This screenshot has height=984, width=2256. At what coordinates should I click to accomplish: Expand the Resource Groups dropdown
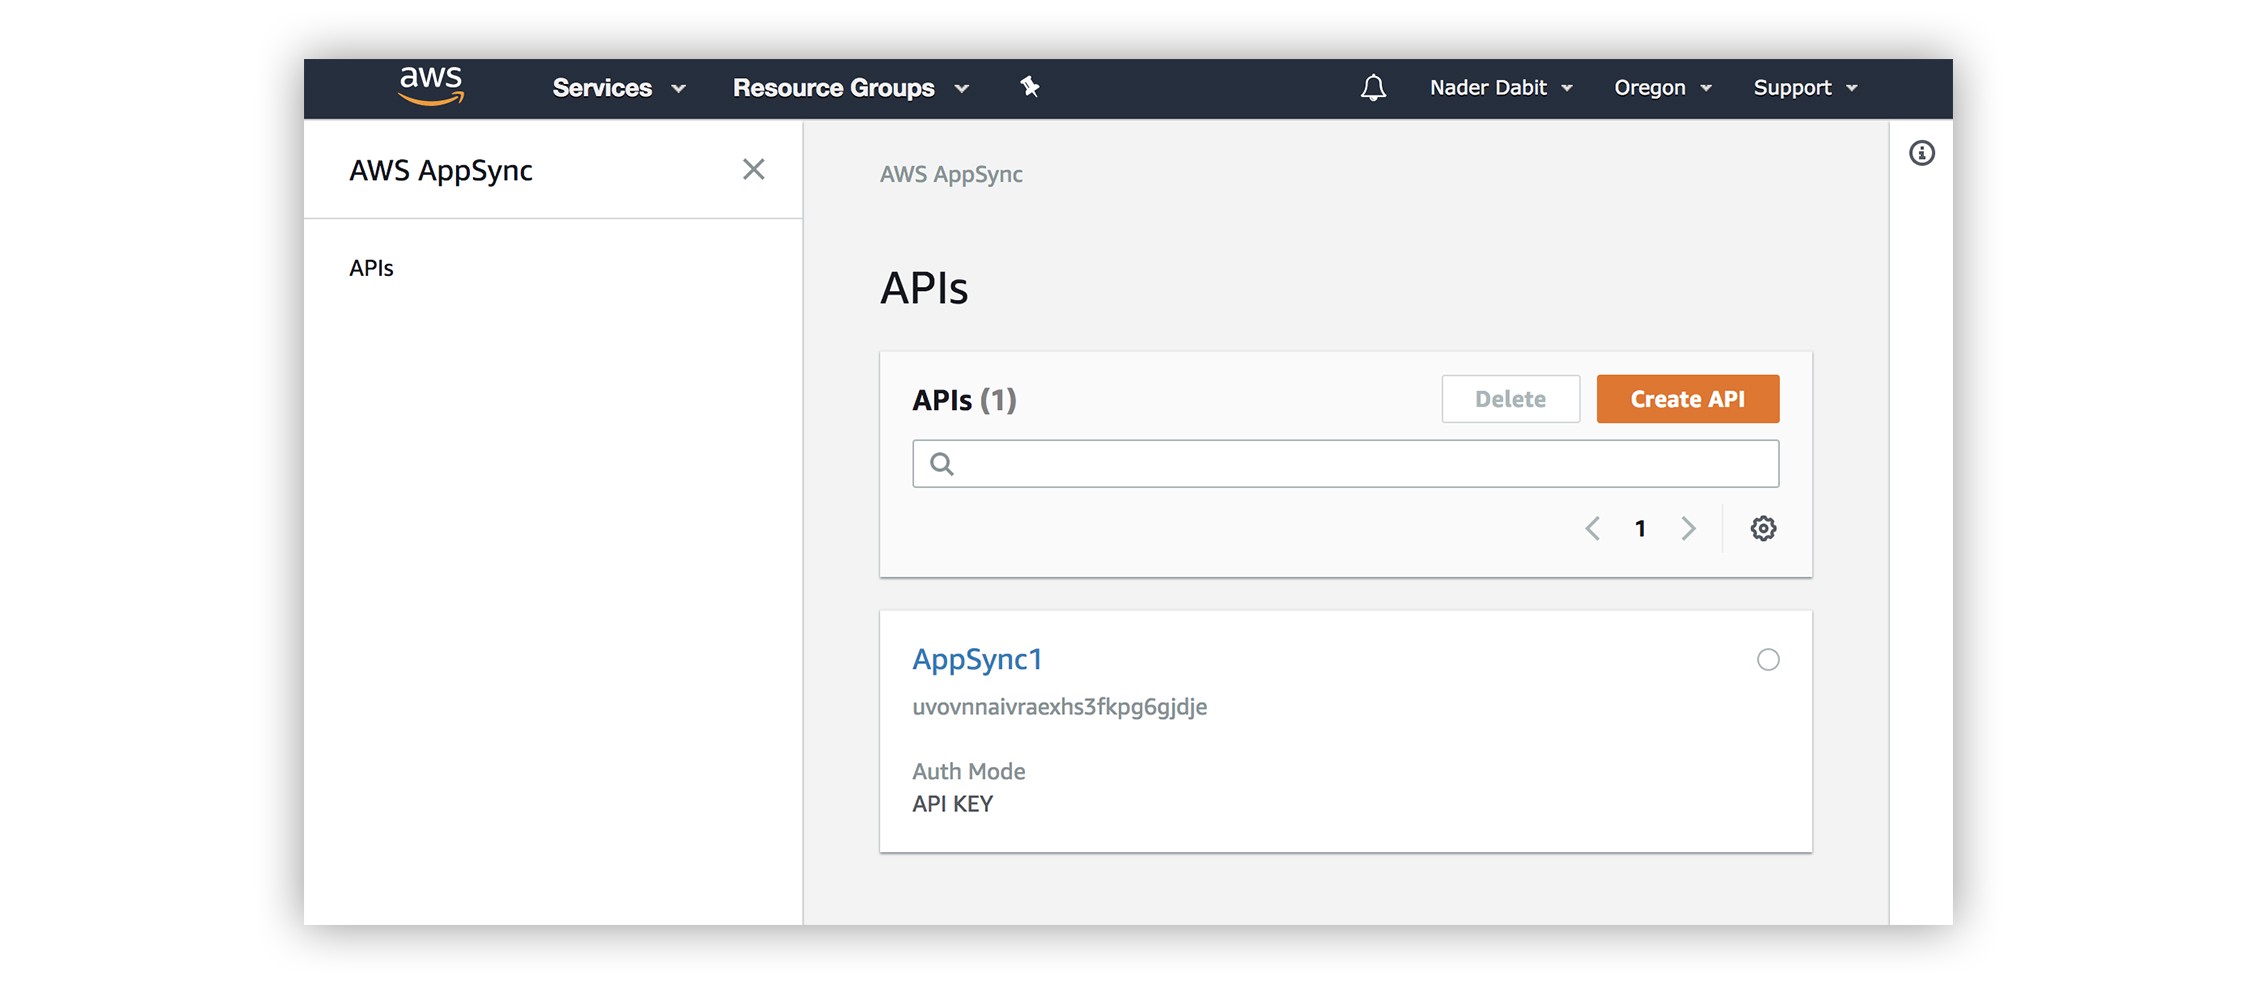850,88
